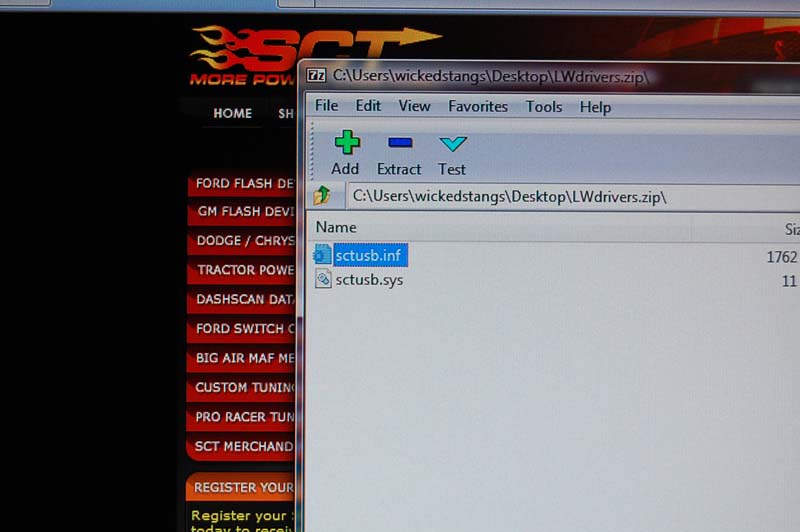
Task: Open Ford Flash Devices on SCT site
Action: [243, 184]
